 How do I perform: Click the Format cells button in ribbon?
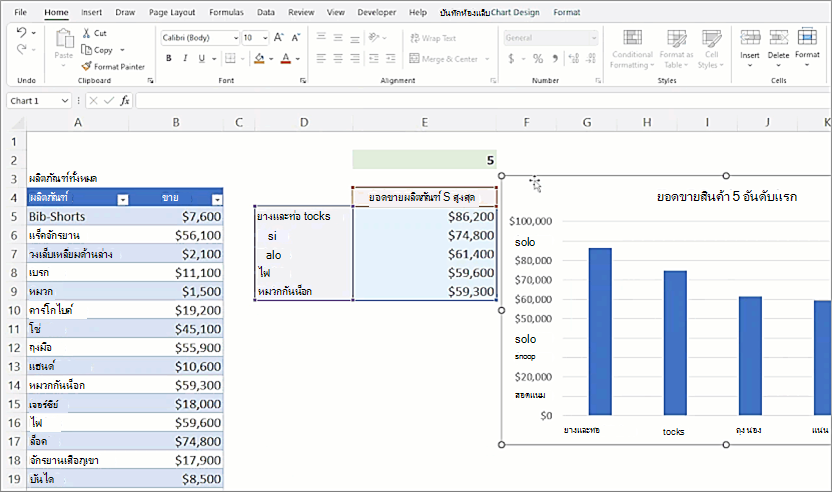(807, 48)
